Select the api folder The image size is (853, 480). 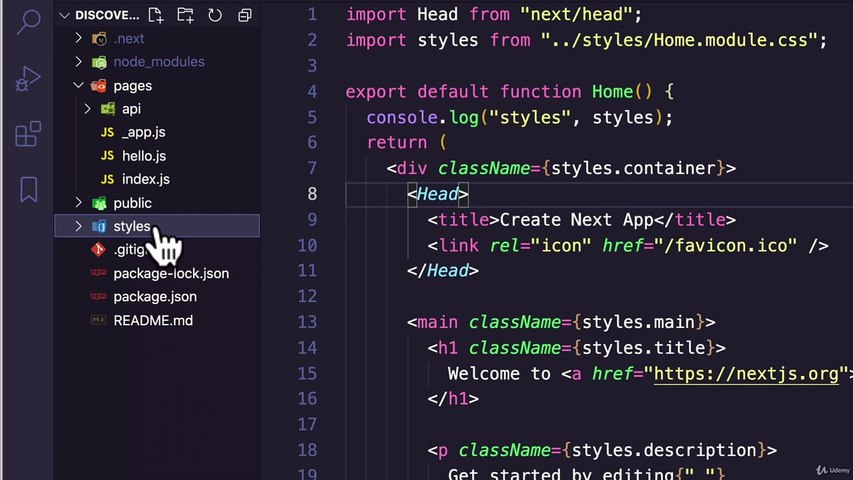131,109
